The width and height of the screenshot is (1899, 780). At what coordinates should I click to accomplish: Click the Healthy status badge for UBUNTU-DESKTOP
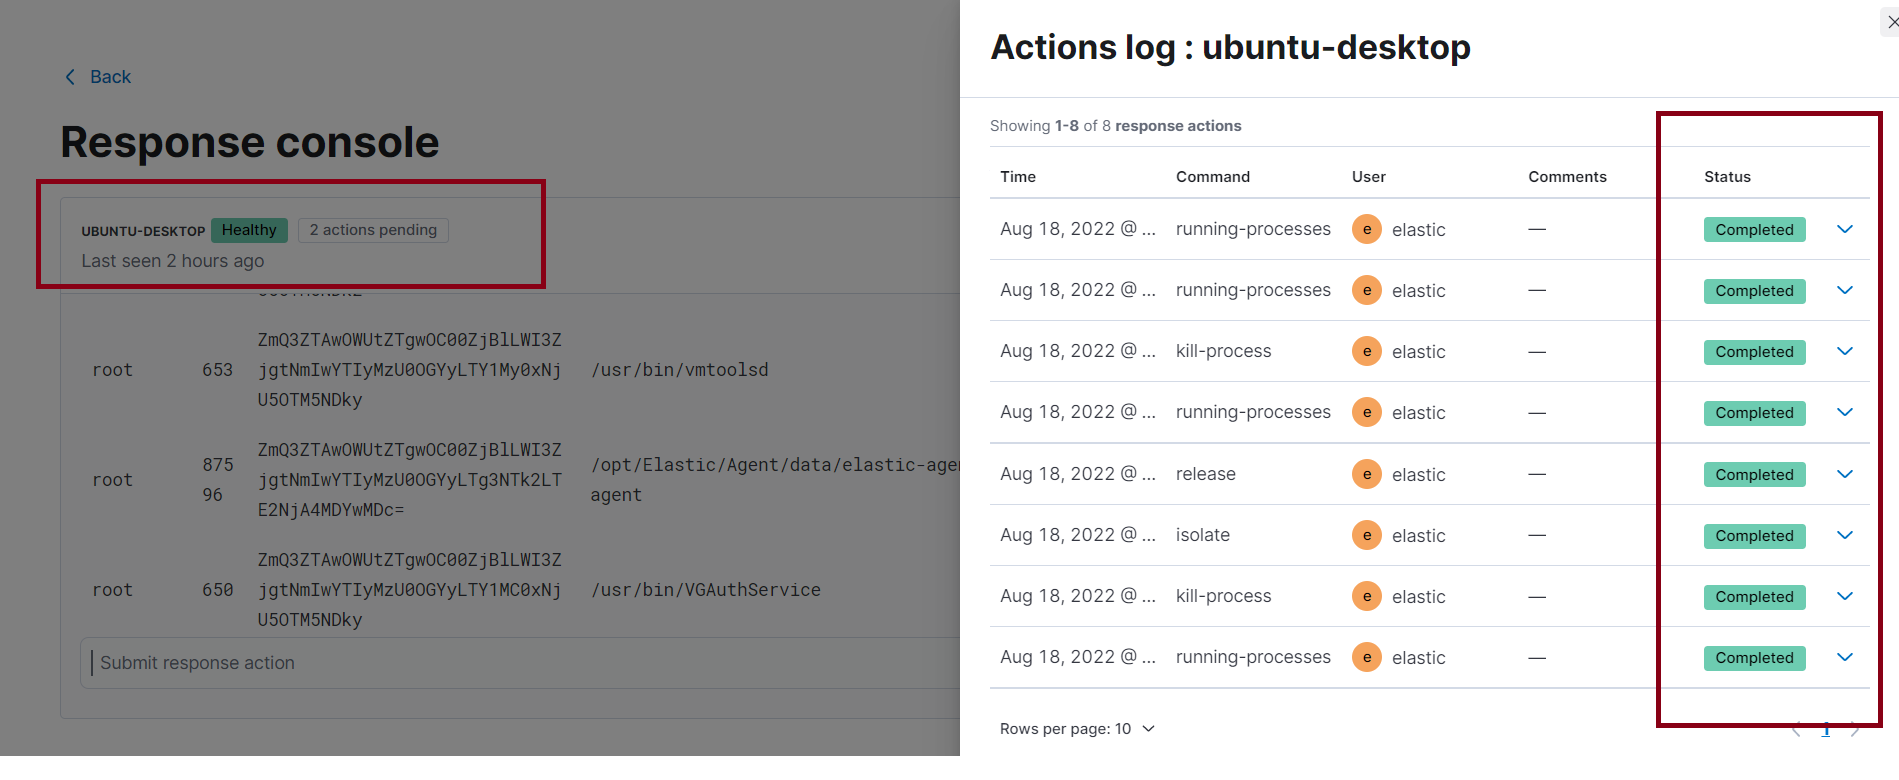point(249,229)
